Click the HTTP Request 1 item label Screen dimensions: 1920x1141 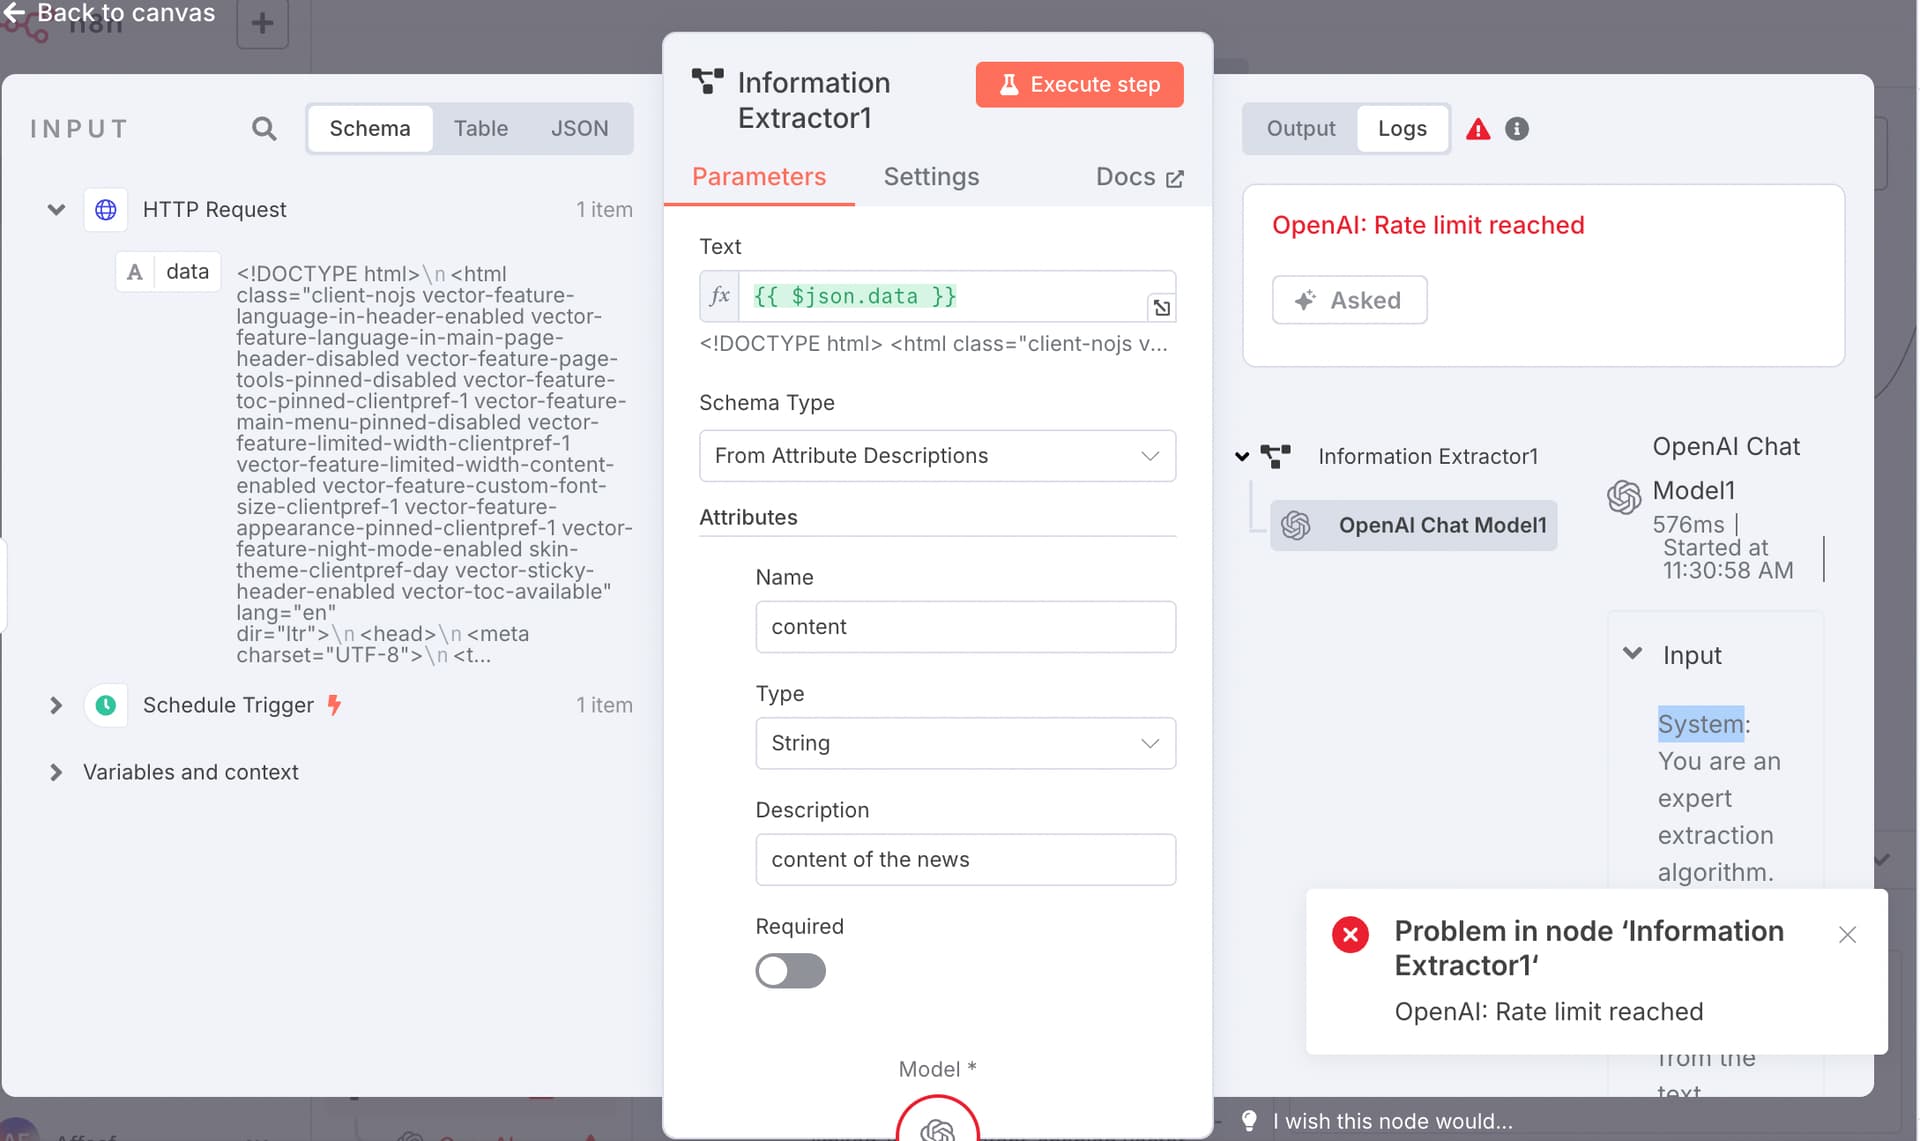[604, 209]
